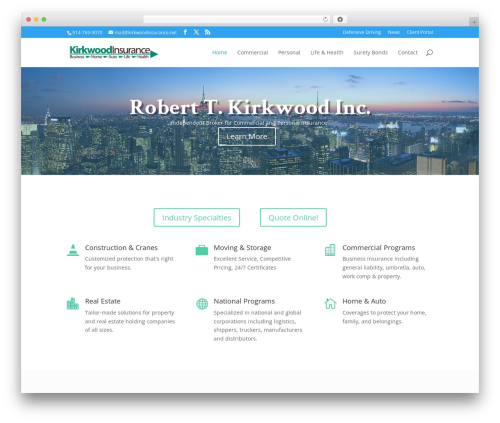Open the RSS feed icon
Screen dimensions: 500x423
[x=207, y=32]
